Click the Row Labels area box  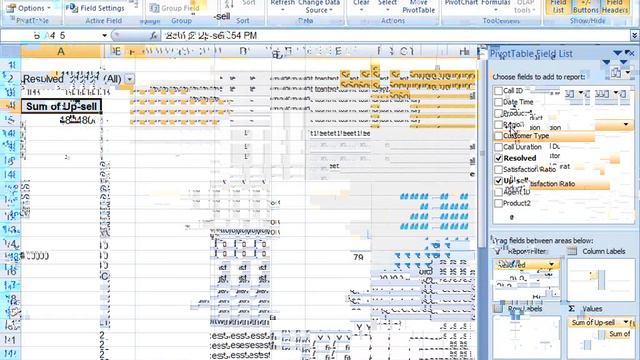tap(527, 336)
